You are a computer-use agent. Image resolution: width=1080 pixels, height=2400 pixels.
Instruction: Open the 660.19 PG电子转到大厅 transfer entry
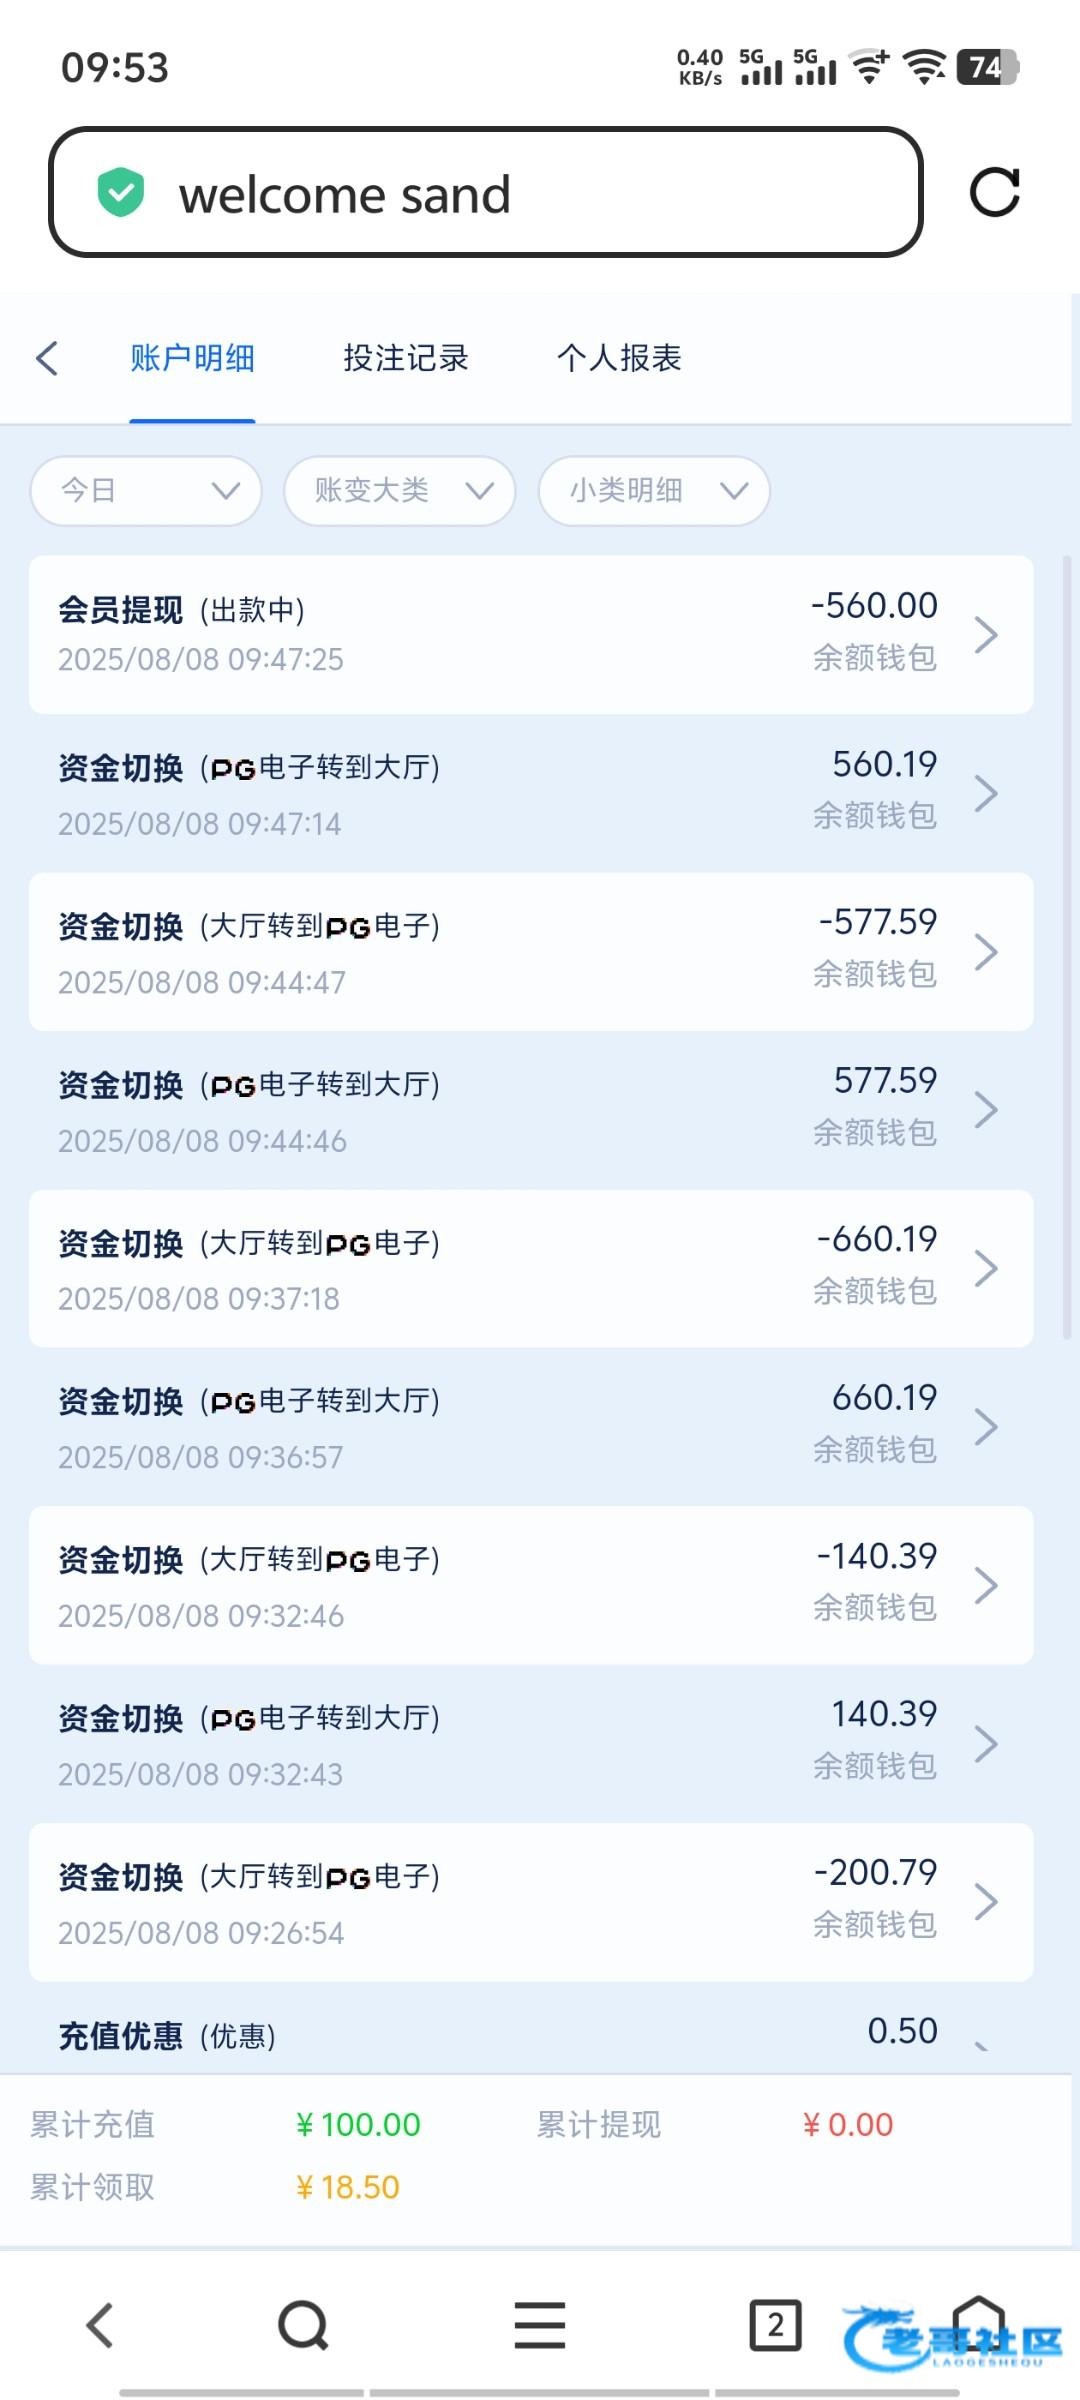500,1427
